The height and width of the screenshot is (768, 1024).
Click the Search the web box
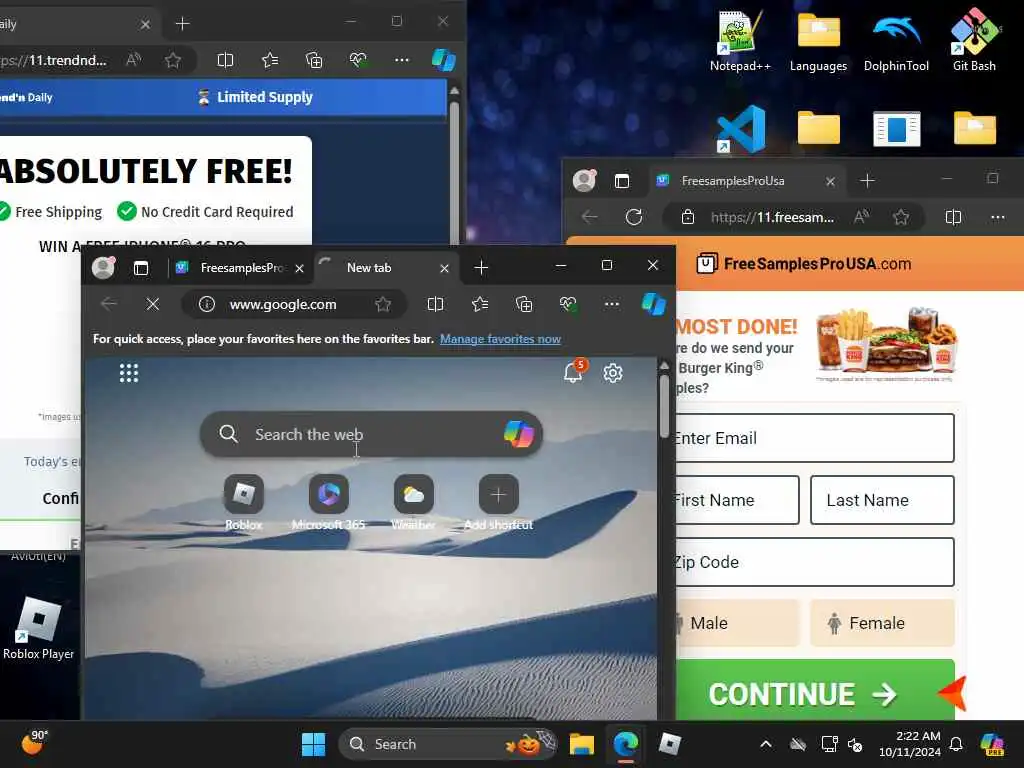[x=371, y=434]
